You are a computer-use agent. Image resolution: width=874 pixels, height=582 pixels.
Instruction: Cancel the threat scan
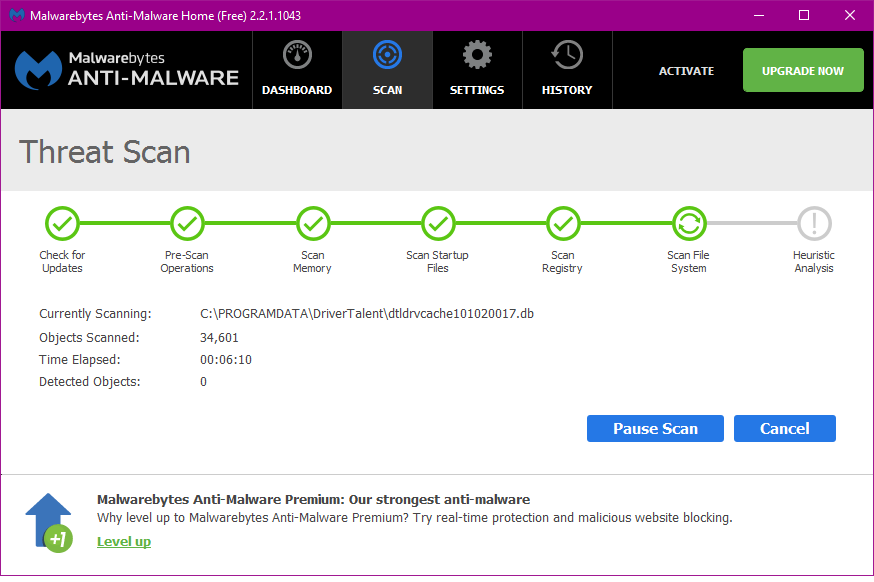click(x=785, y=429)
